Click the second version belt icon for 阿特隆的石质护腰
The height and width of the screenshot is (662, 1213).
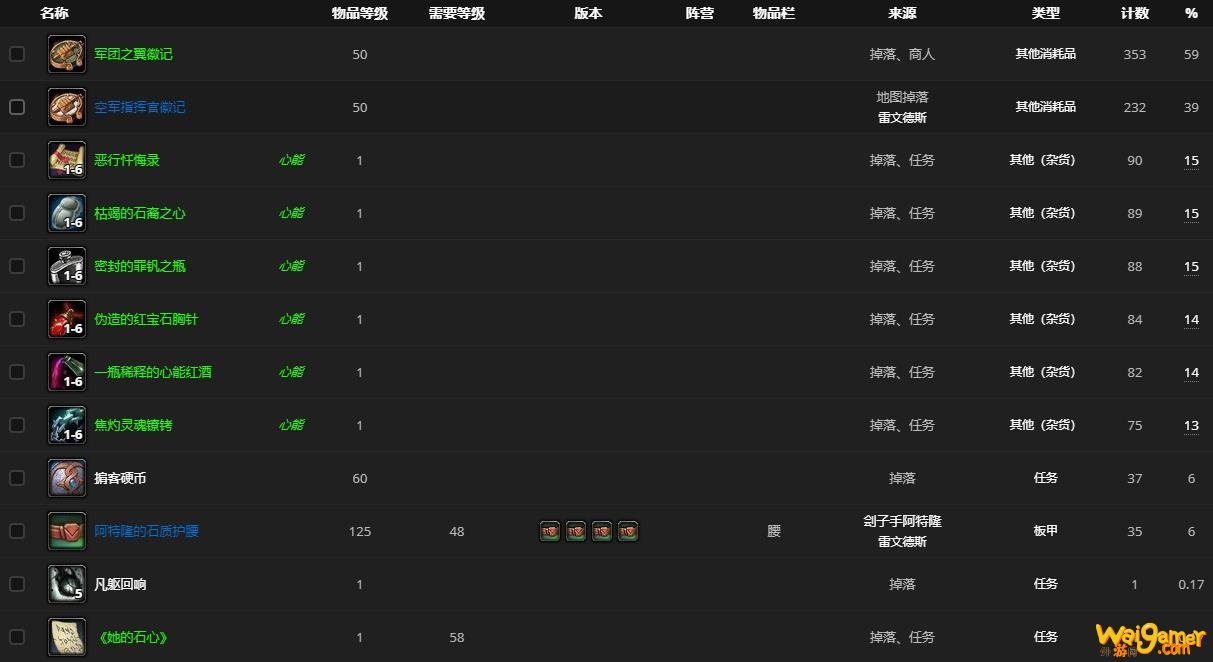[x=576, y=531]
